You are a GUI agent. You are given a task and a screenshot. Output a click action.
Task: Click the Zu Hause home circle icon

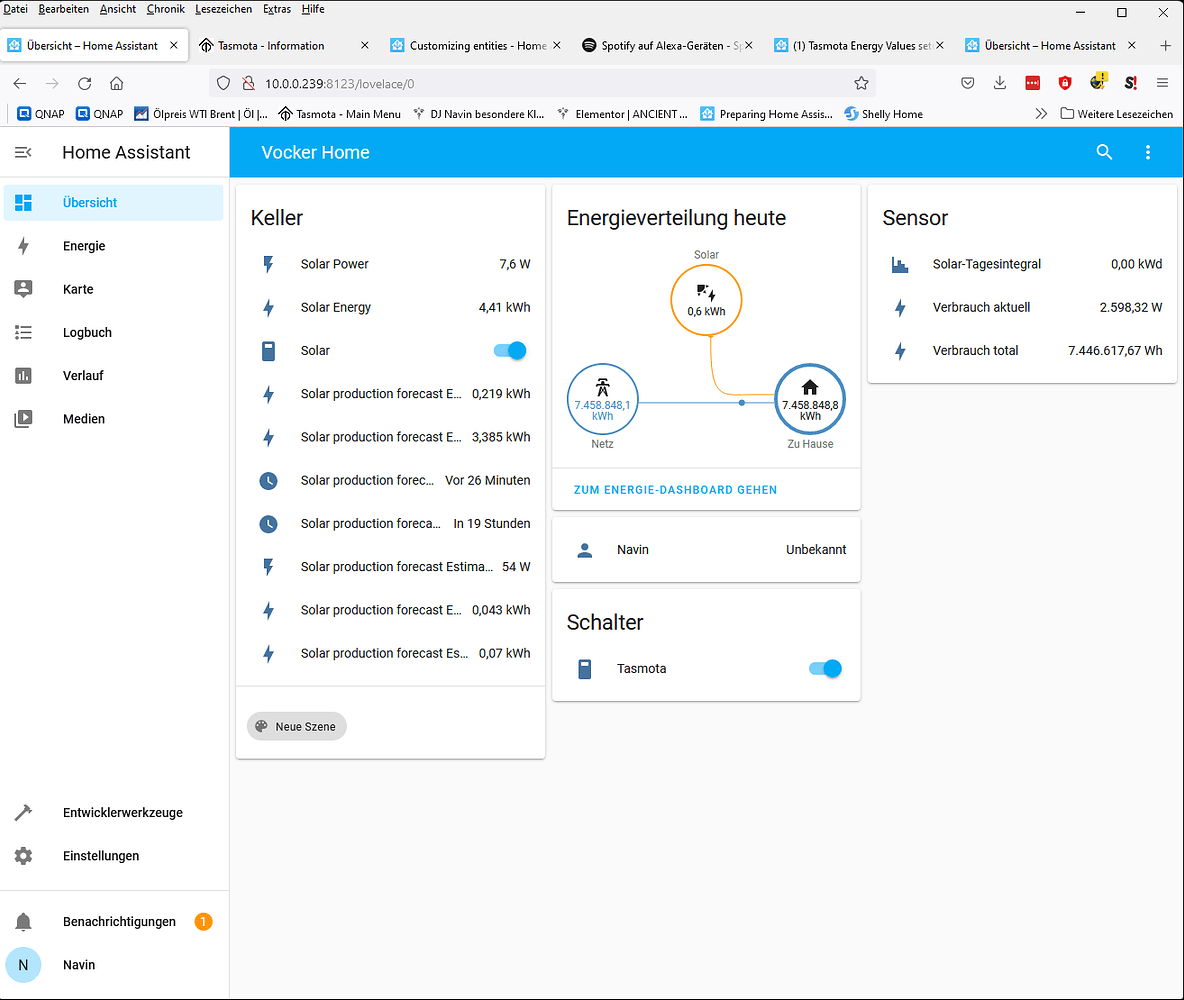[x=809, y=400]
